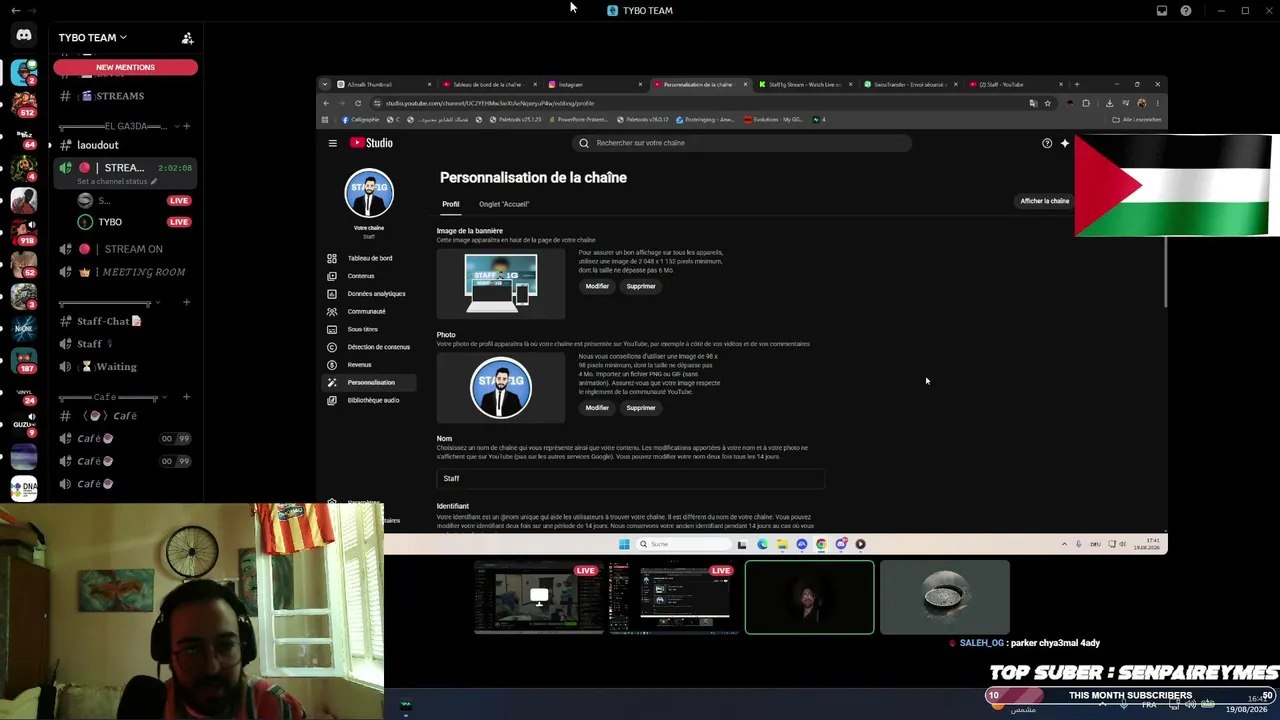Open Discord help icon in the title bar
This screenshot has width=1280, height=720.
[1186, 11]
